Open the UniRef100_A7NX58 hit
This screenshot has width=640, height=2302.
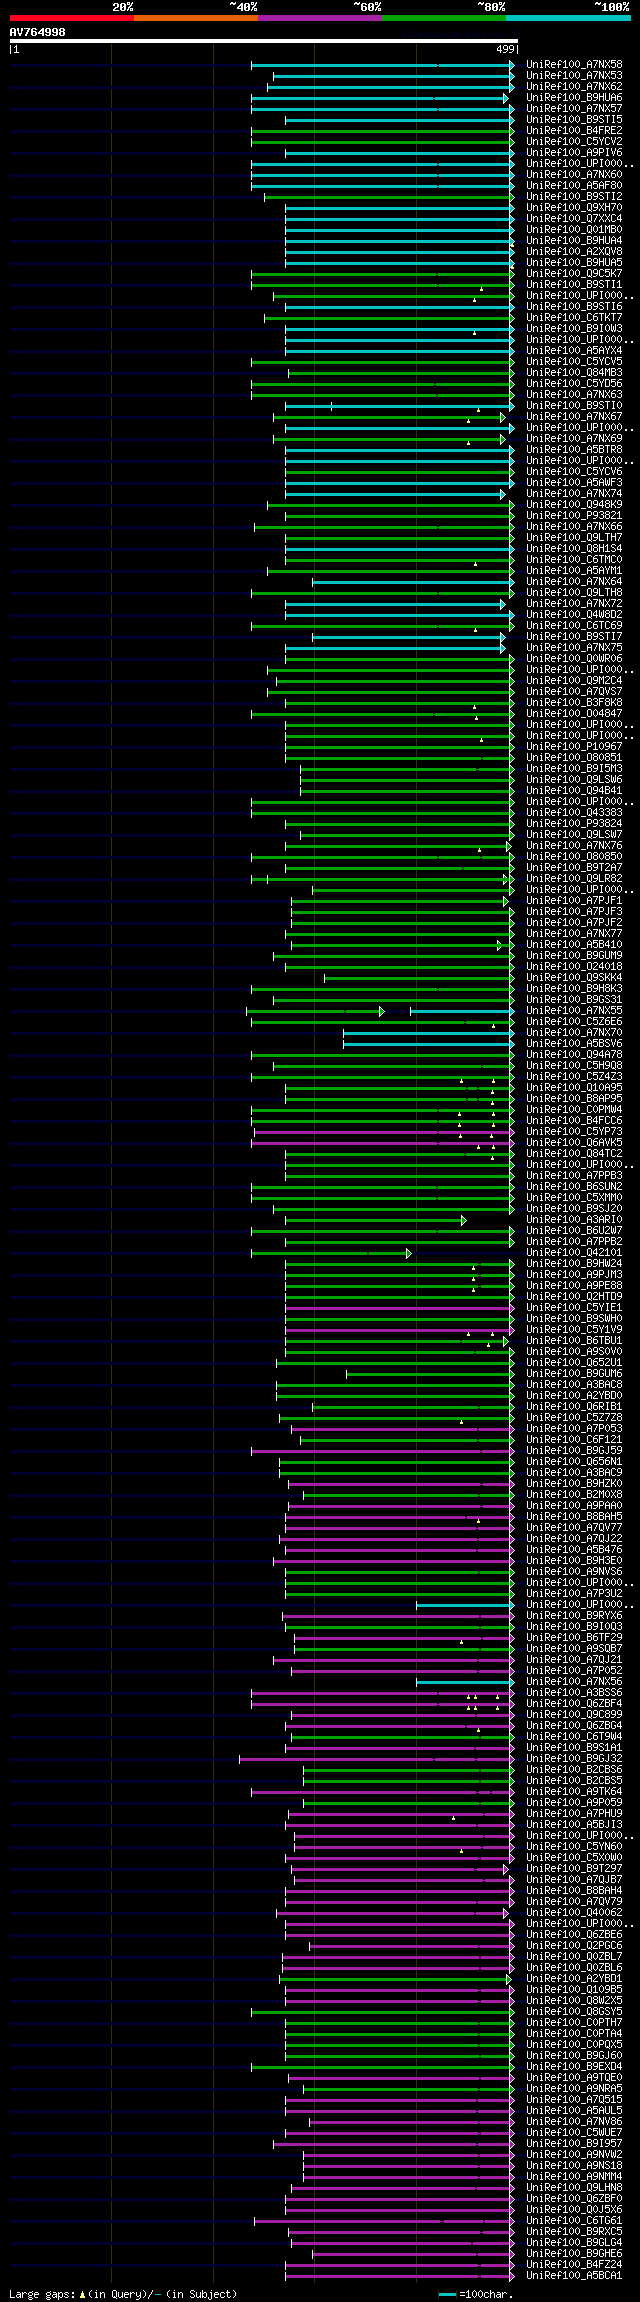[x=574, y=65]
